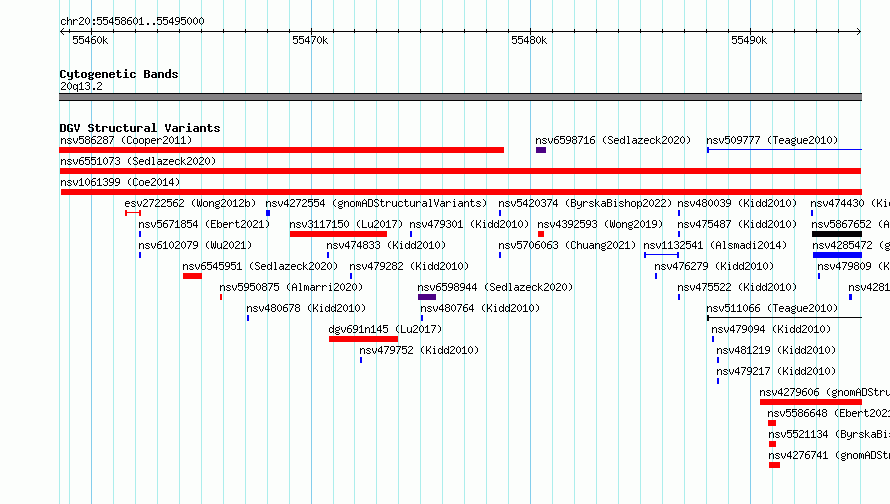Click nsv511066 (Teague2010) label

[x=772, y=308]
